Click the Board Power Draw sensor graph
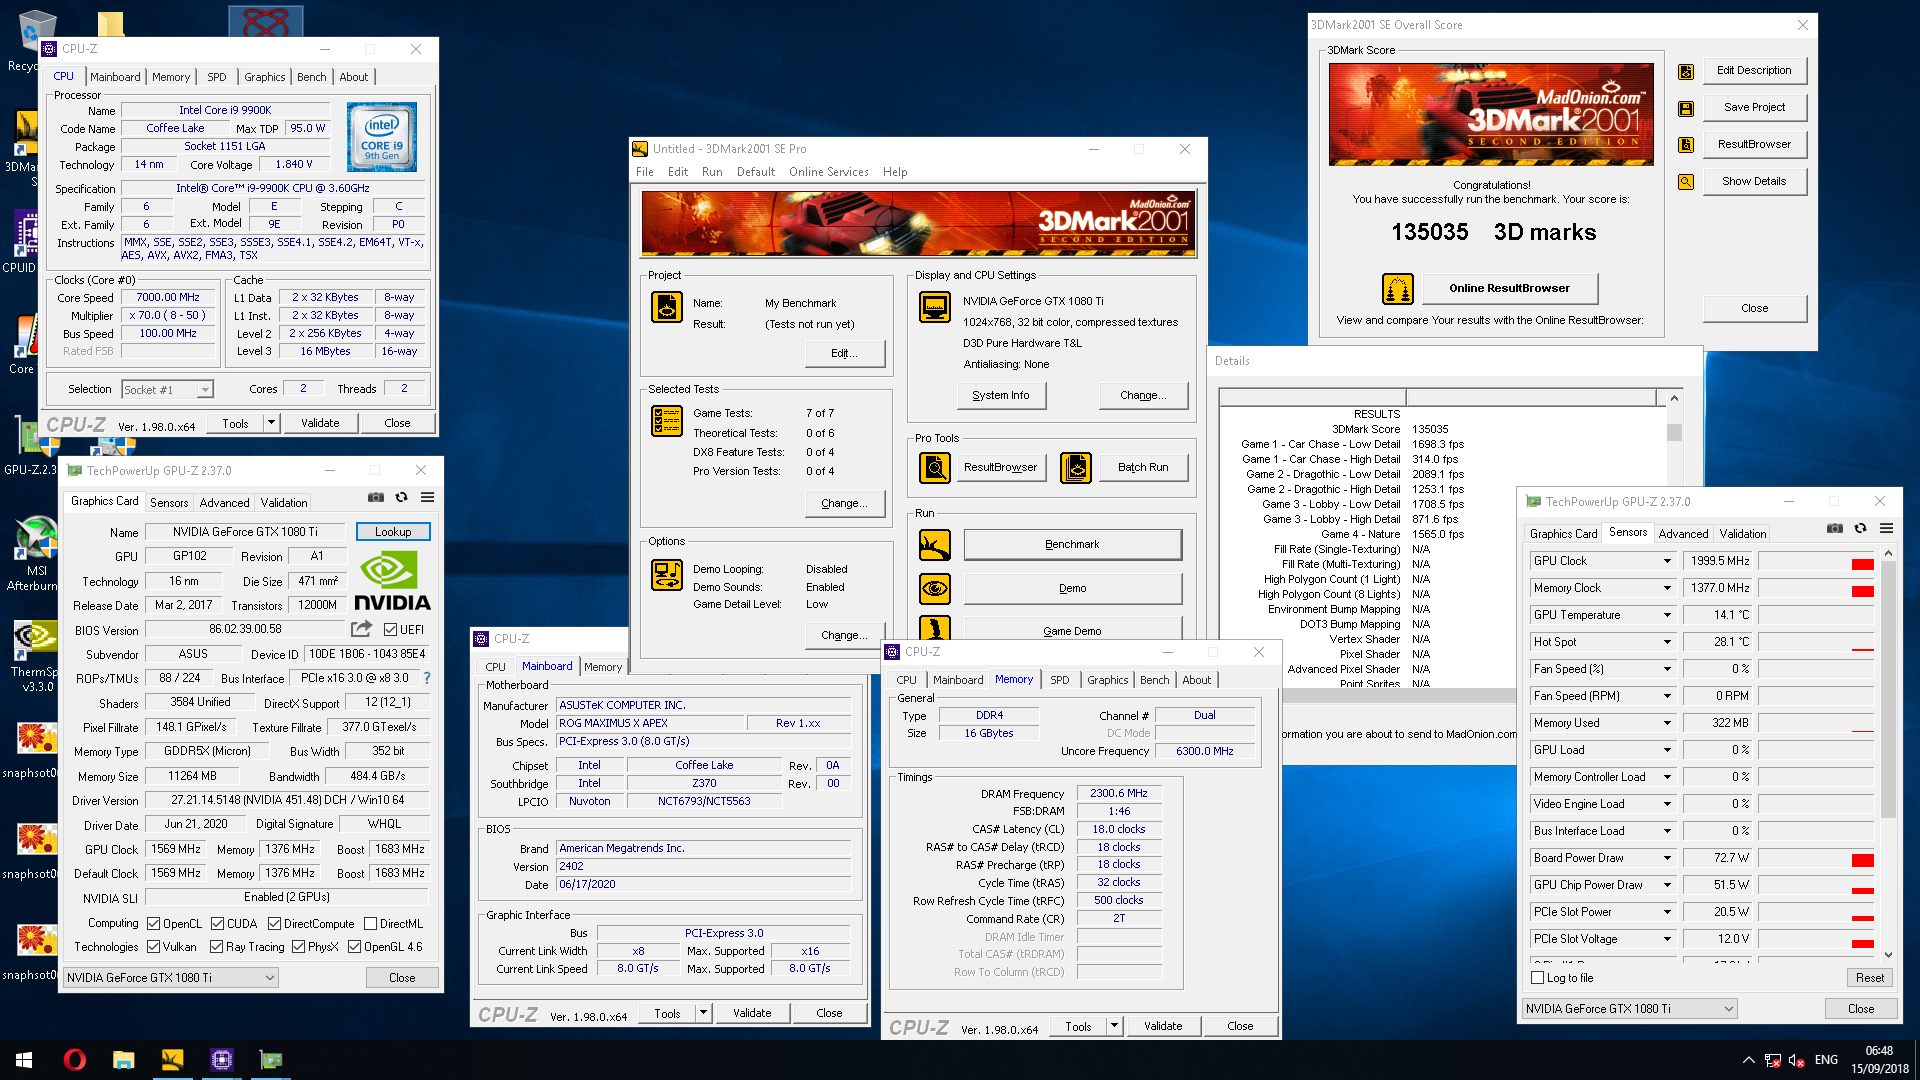Image resolution: width=1920 pixels, height=1080 pixels. 1817,859
